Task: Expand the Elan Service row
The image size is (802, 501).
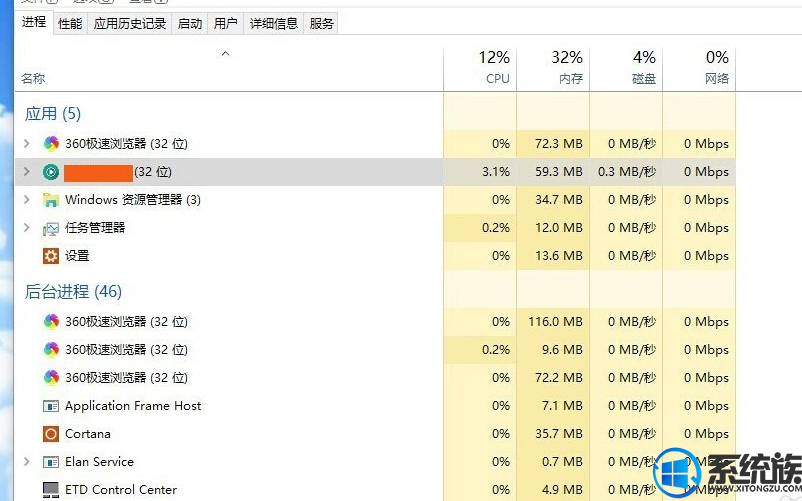Action: 27,462
